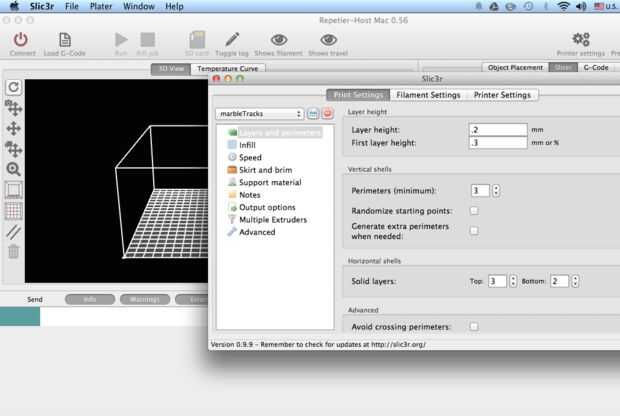Select the Filament Settings tab
Image resolution: width=620 pixels, height=416 pixels.
coord(428,95)
